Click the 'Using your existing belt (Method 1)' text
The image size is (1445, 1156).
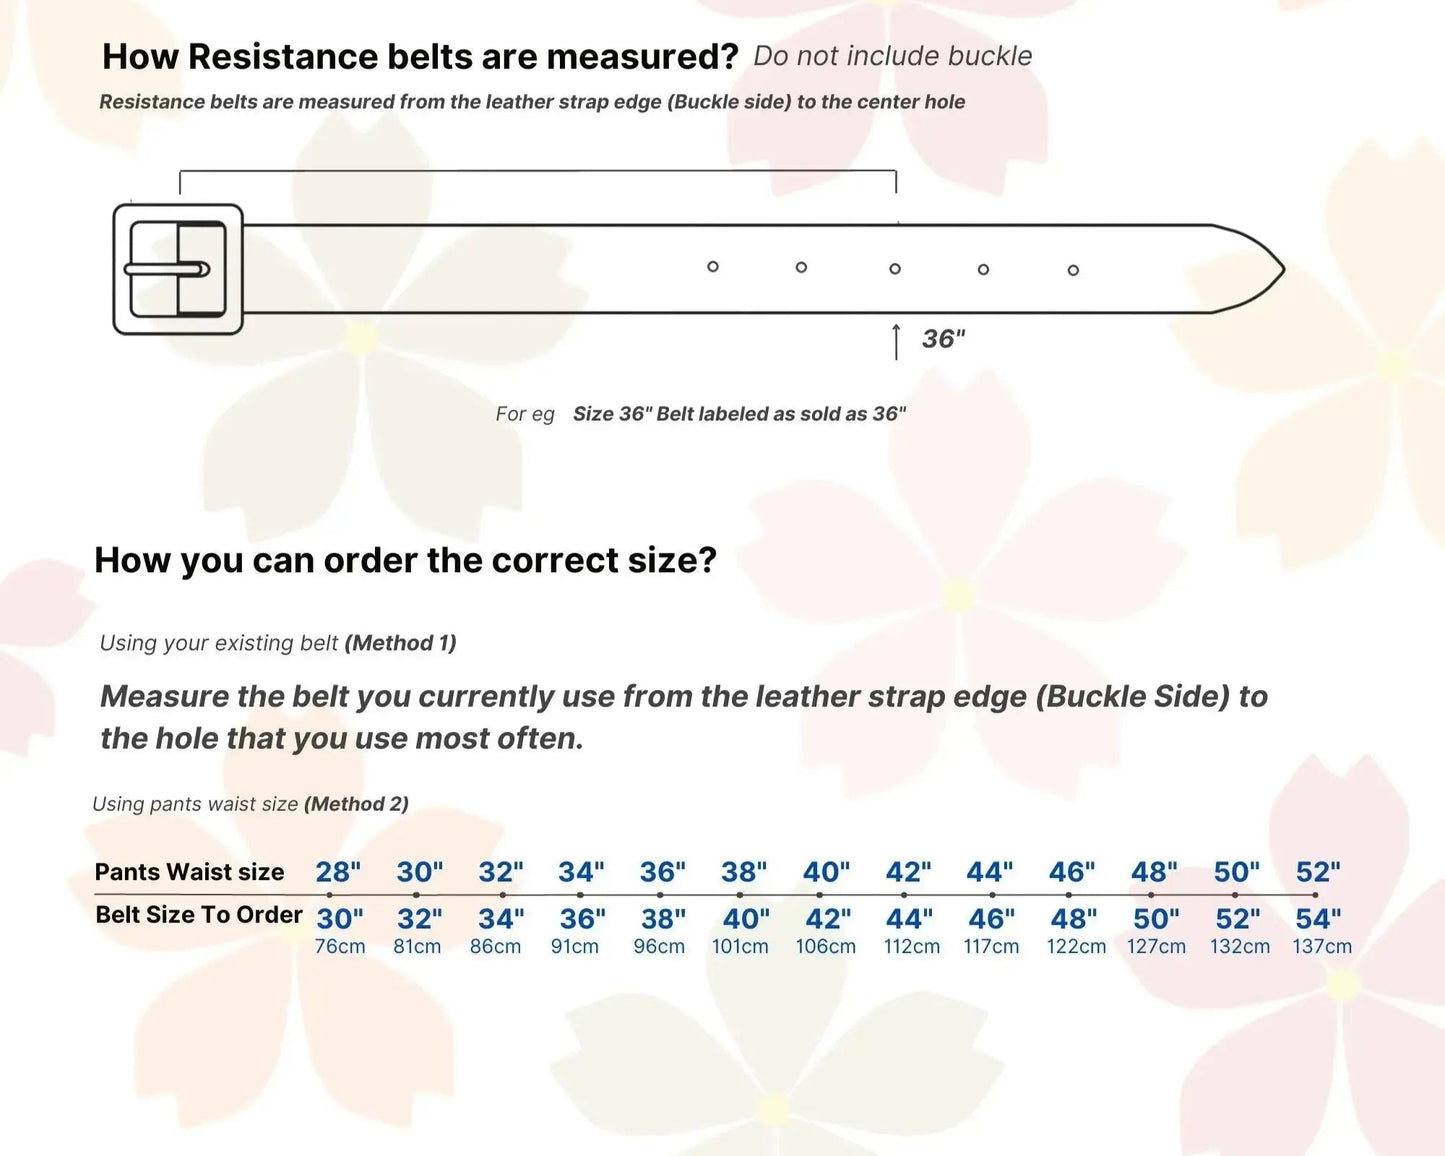pos(278,643)
